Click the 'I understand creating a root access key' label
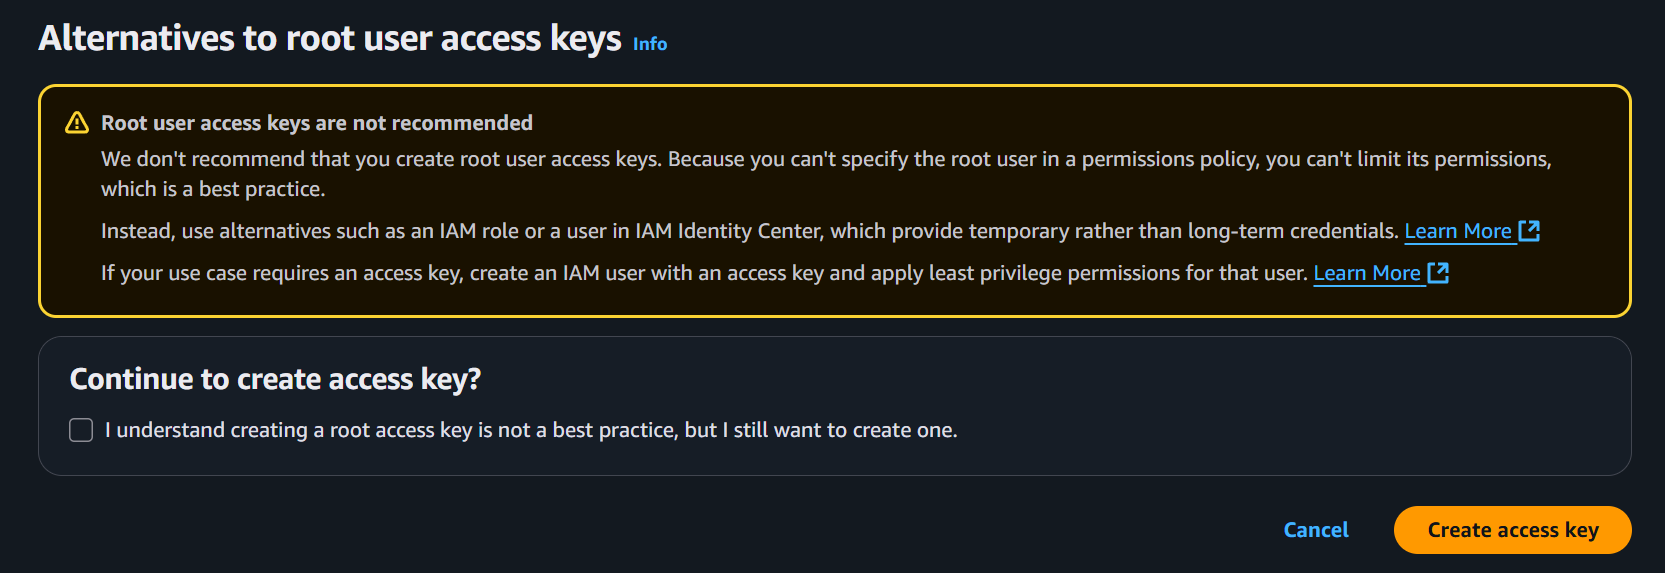This screenshot has height=573, width=1665. (531, 430)
